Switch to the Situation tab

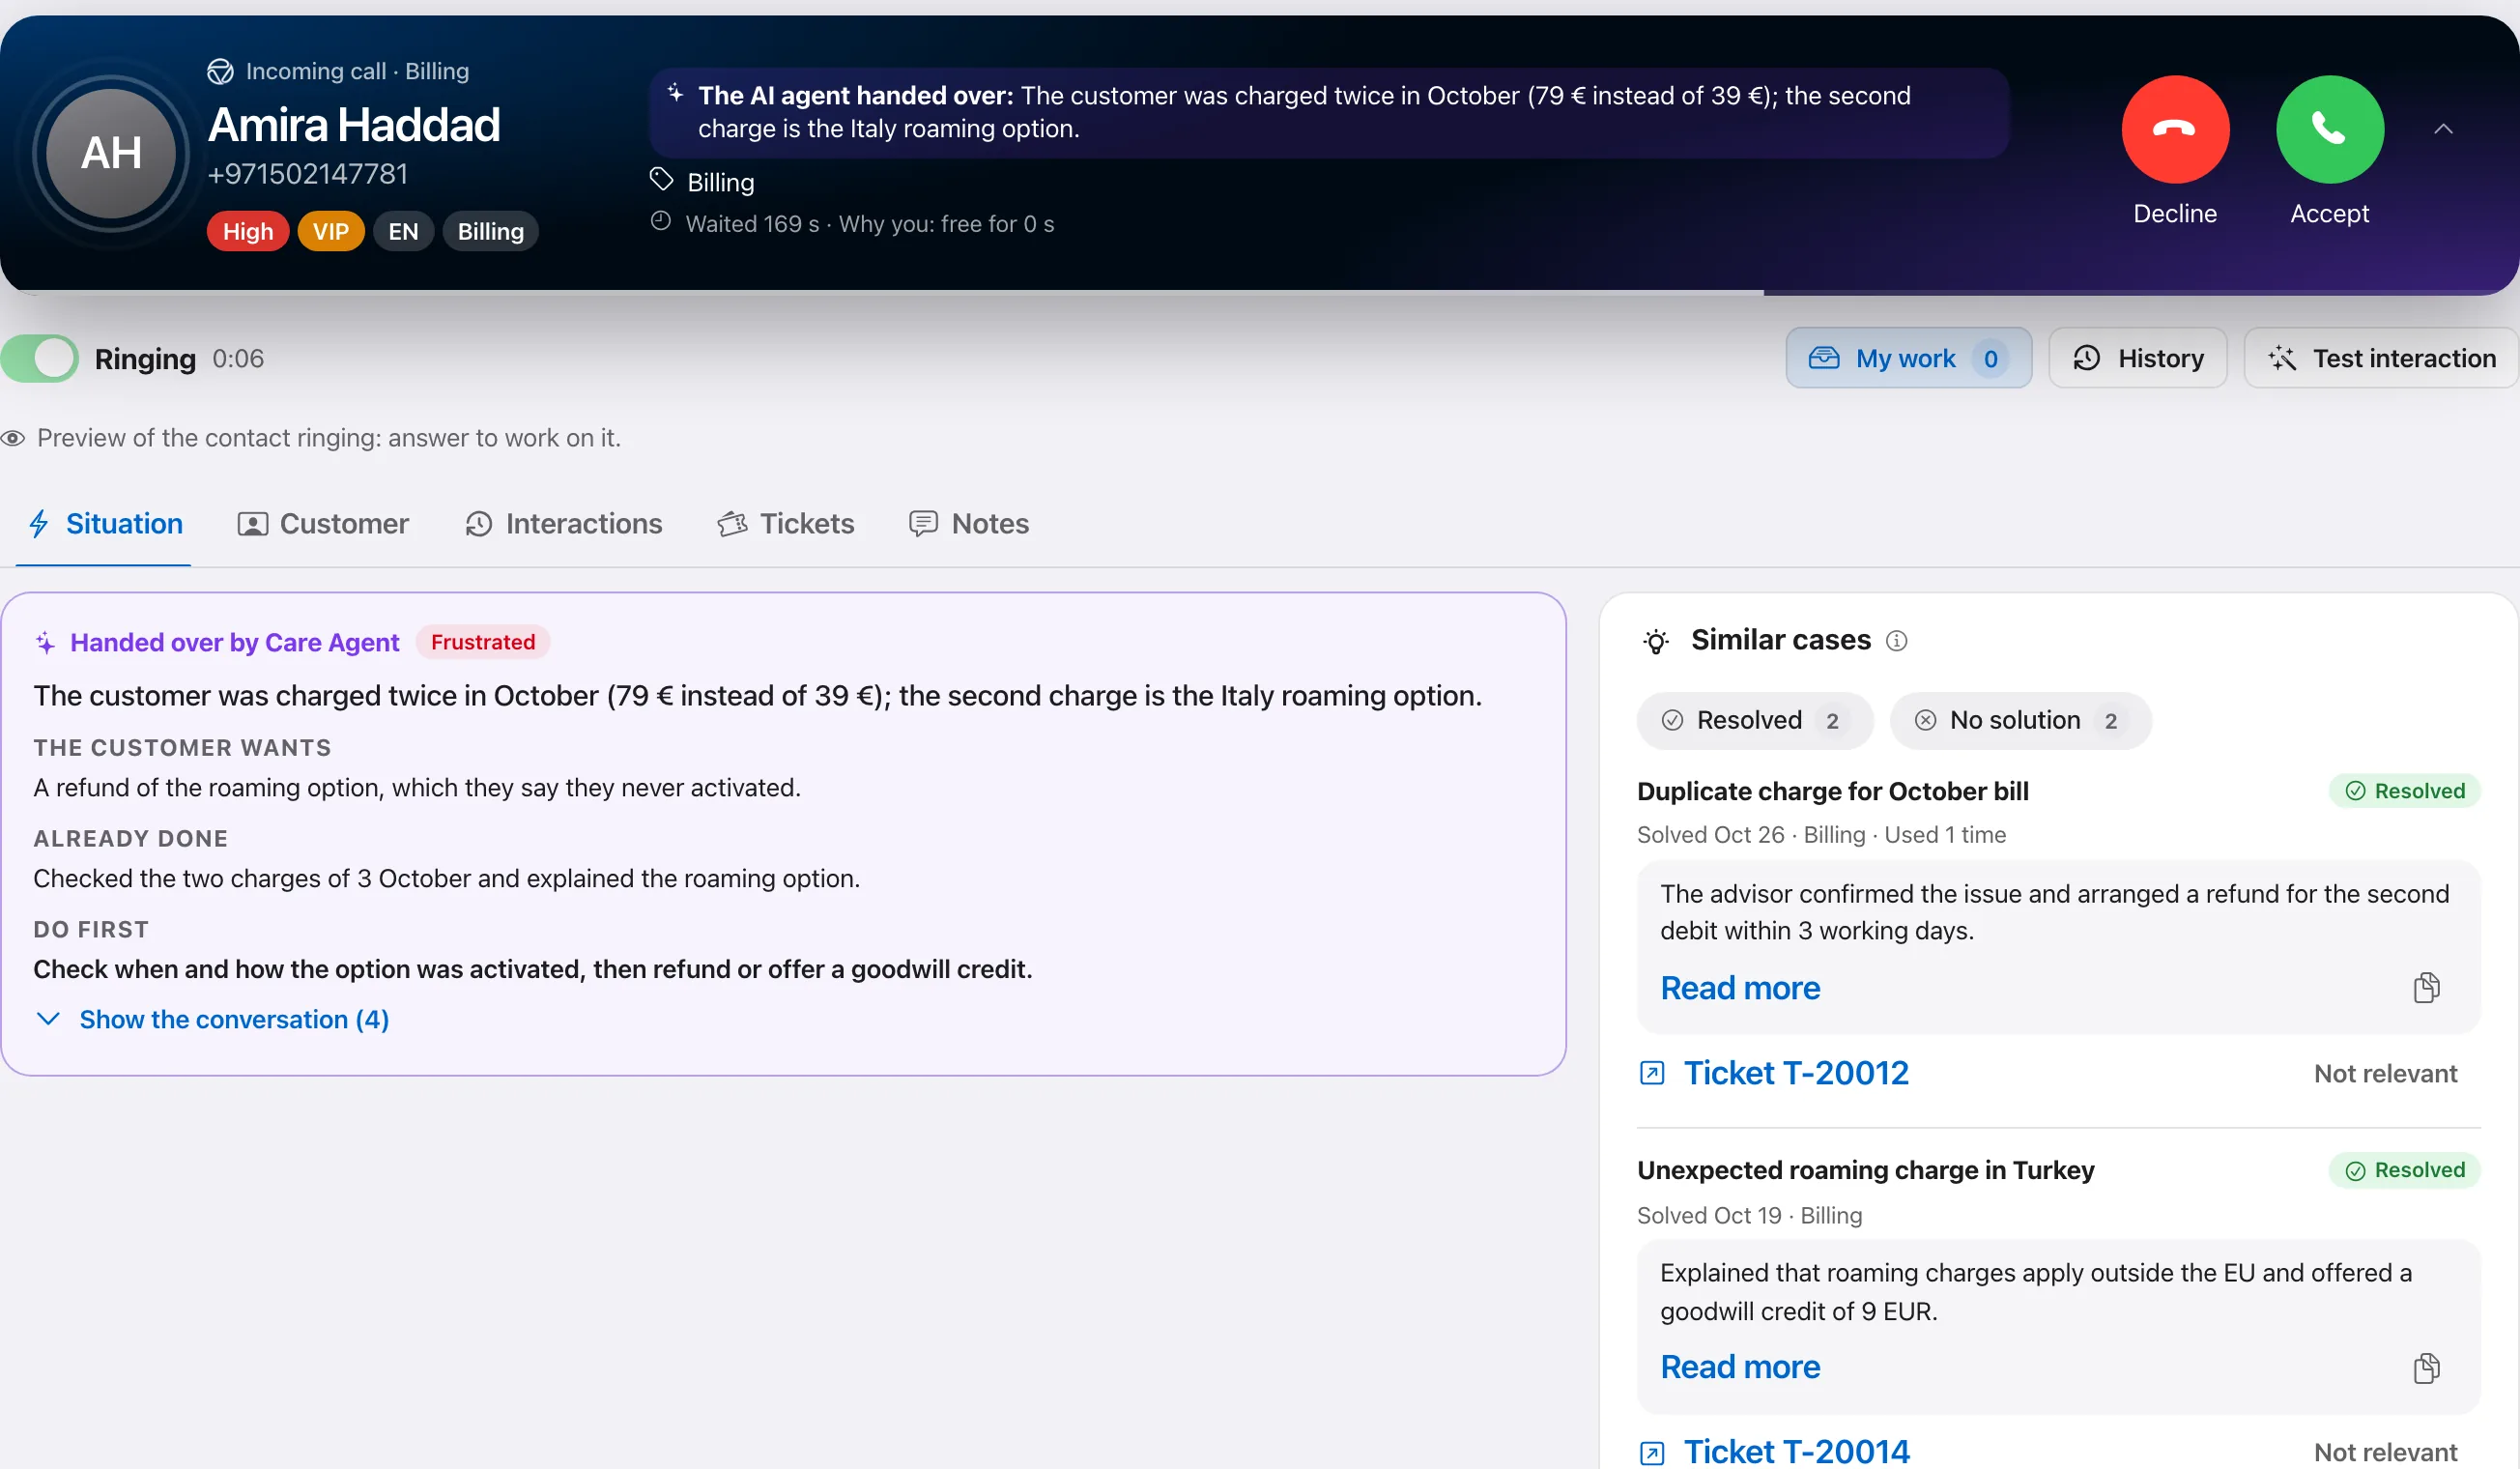coord(105,523)
